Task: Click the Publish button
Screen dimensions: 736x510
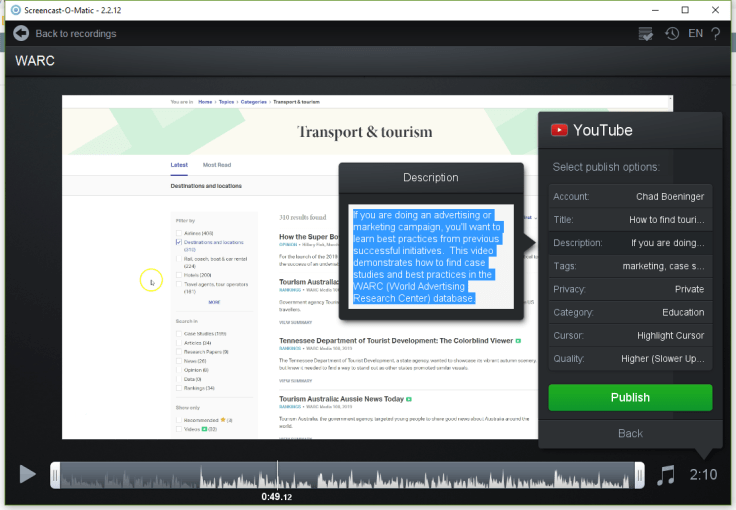Action: 630,397
